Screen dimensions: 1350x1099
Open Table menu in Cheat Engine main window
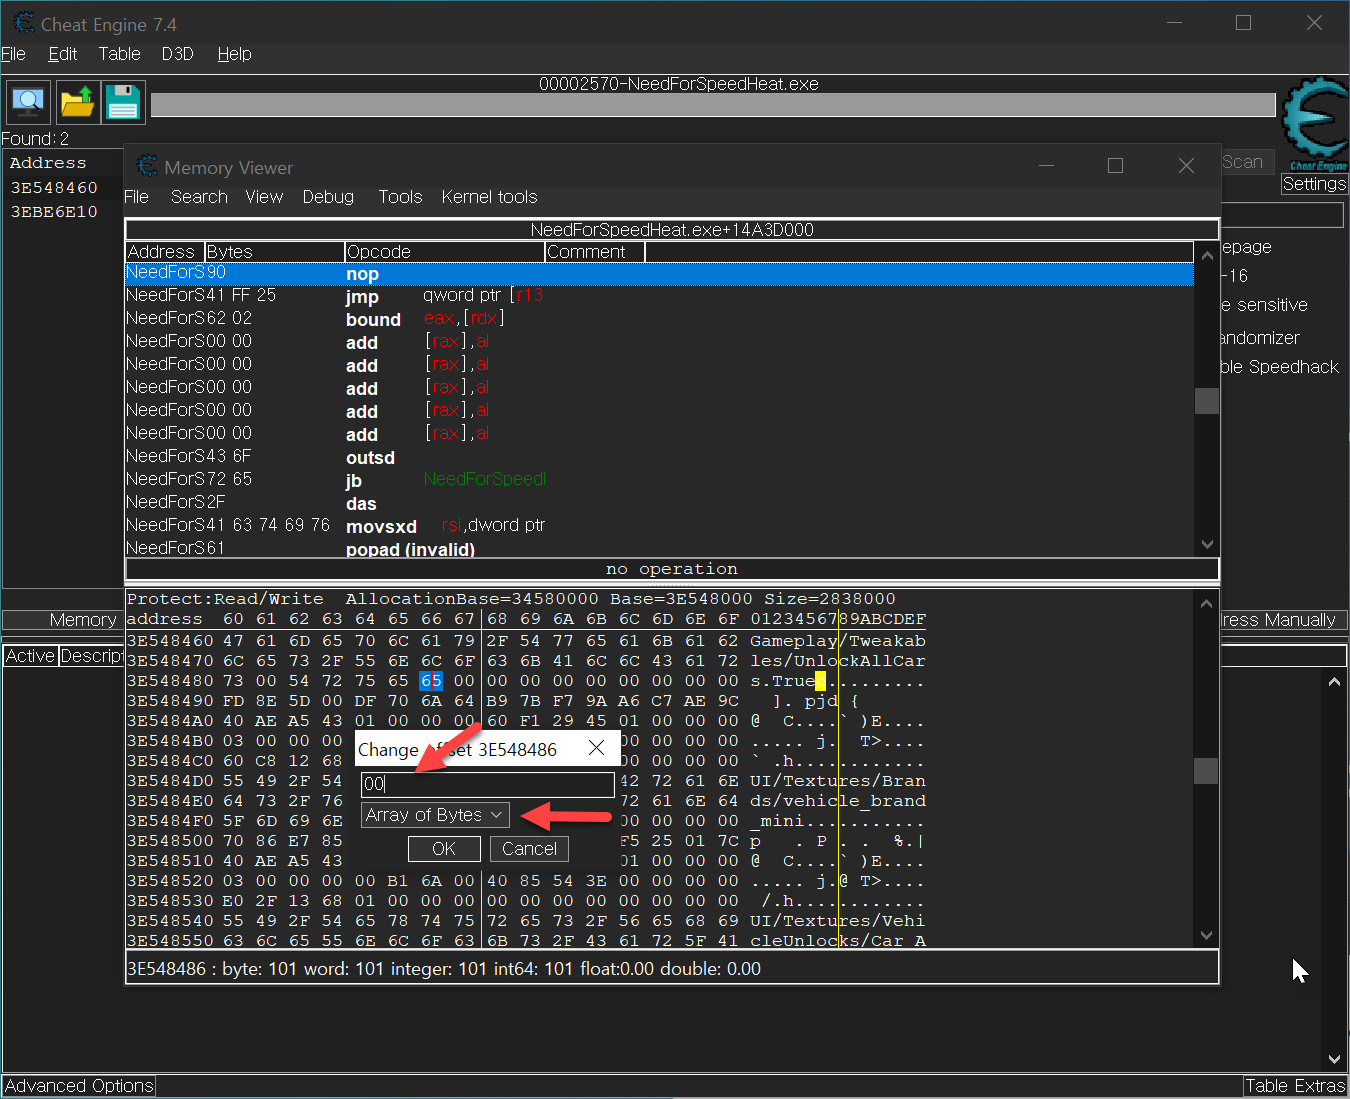119,54
